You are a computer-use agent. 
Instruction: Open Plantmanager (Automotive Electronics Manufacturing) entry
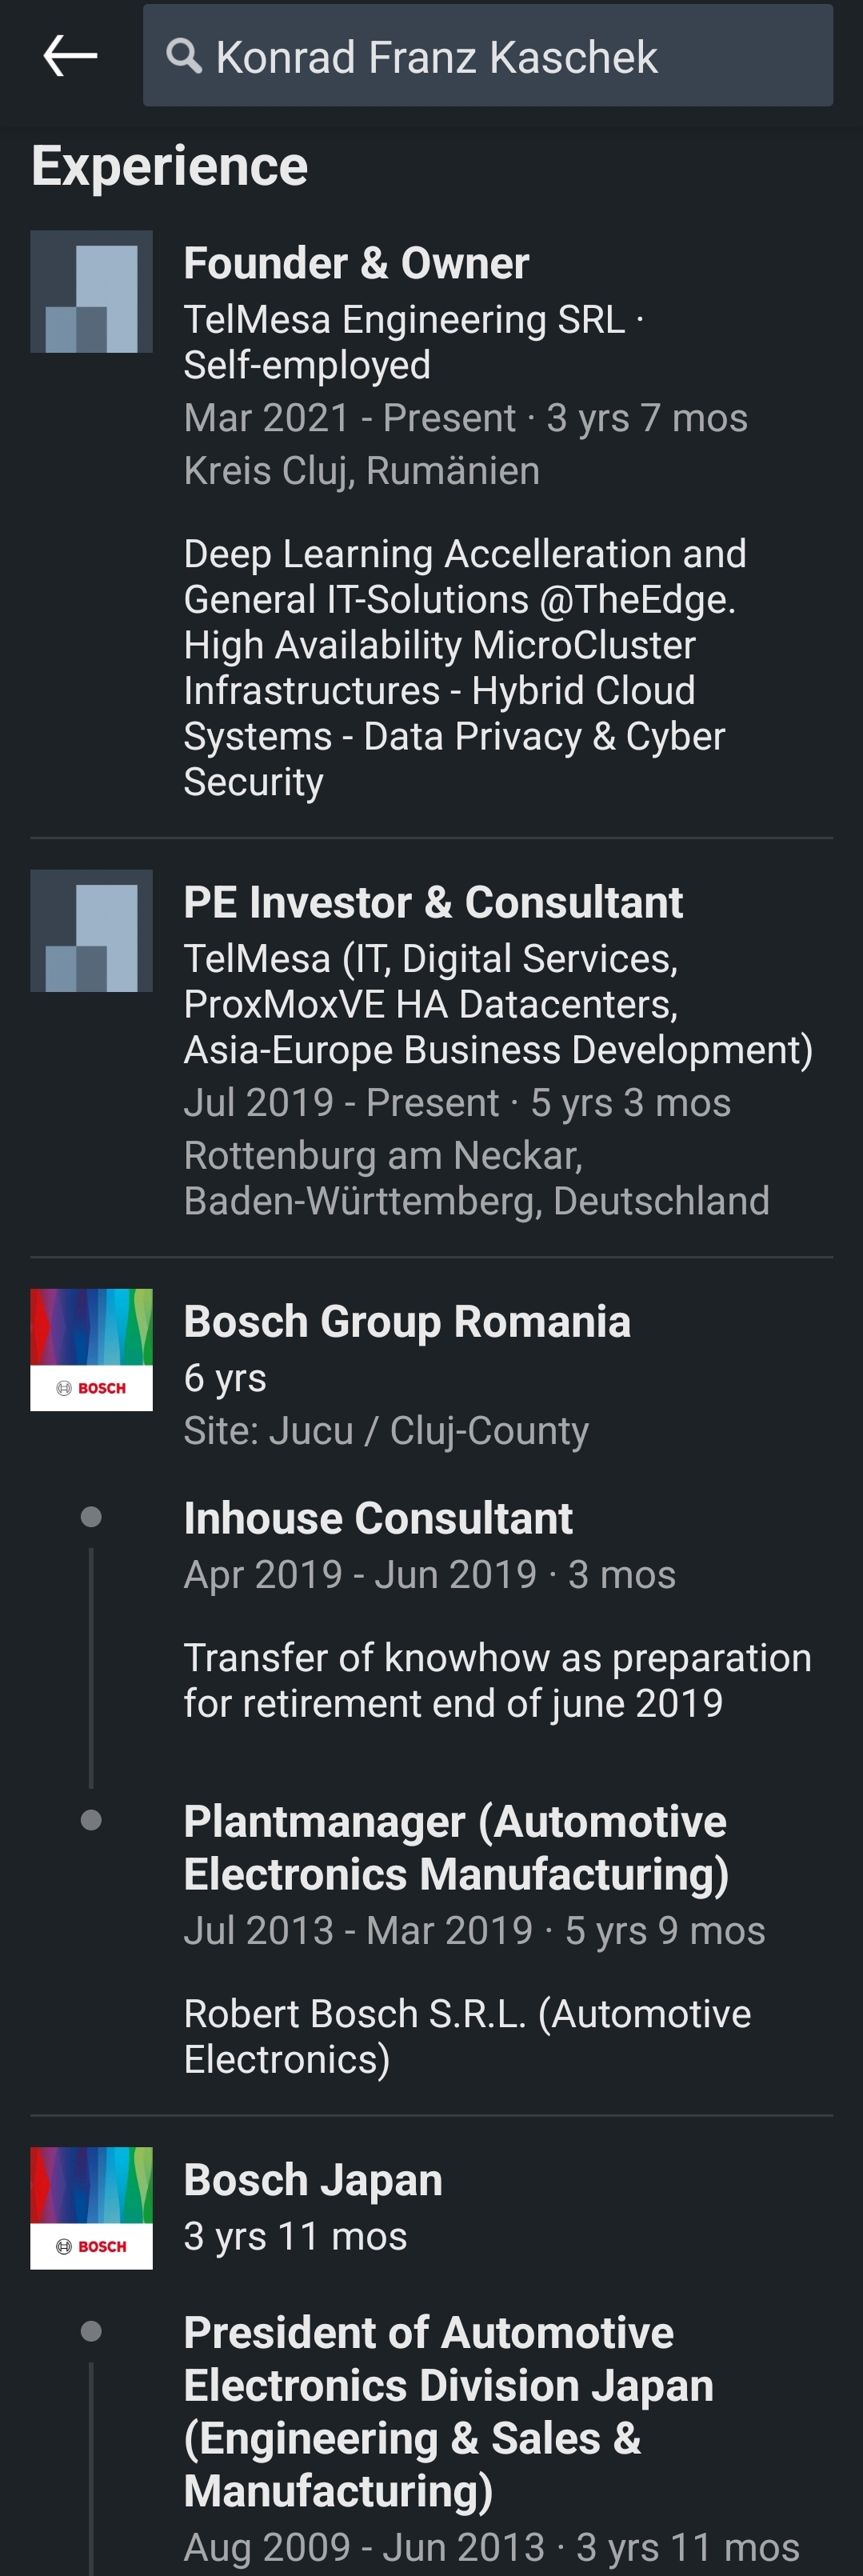tap(456, 1847)
